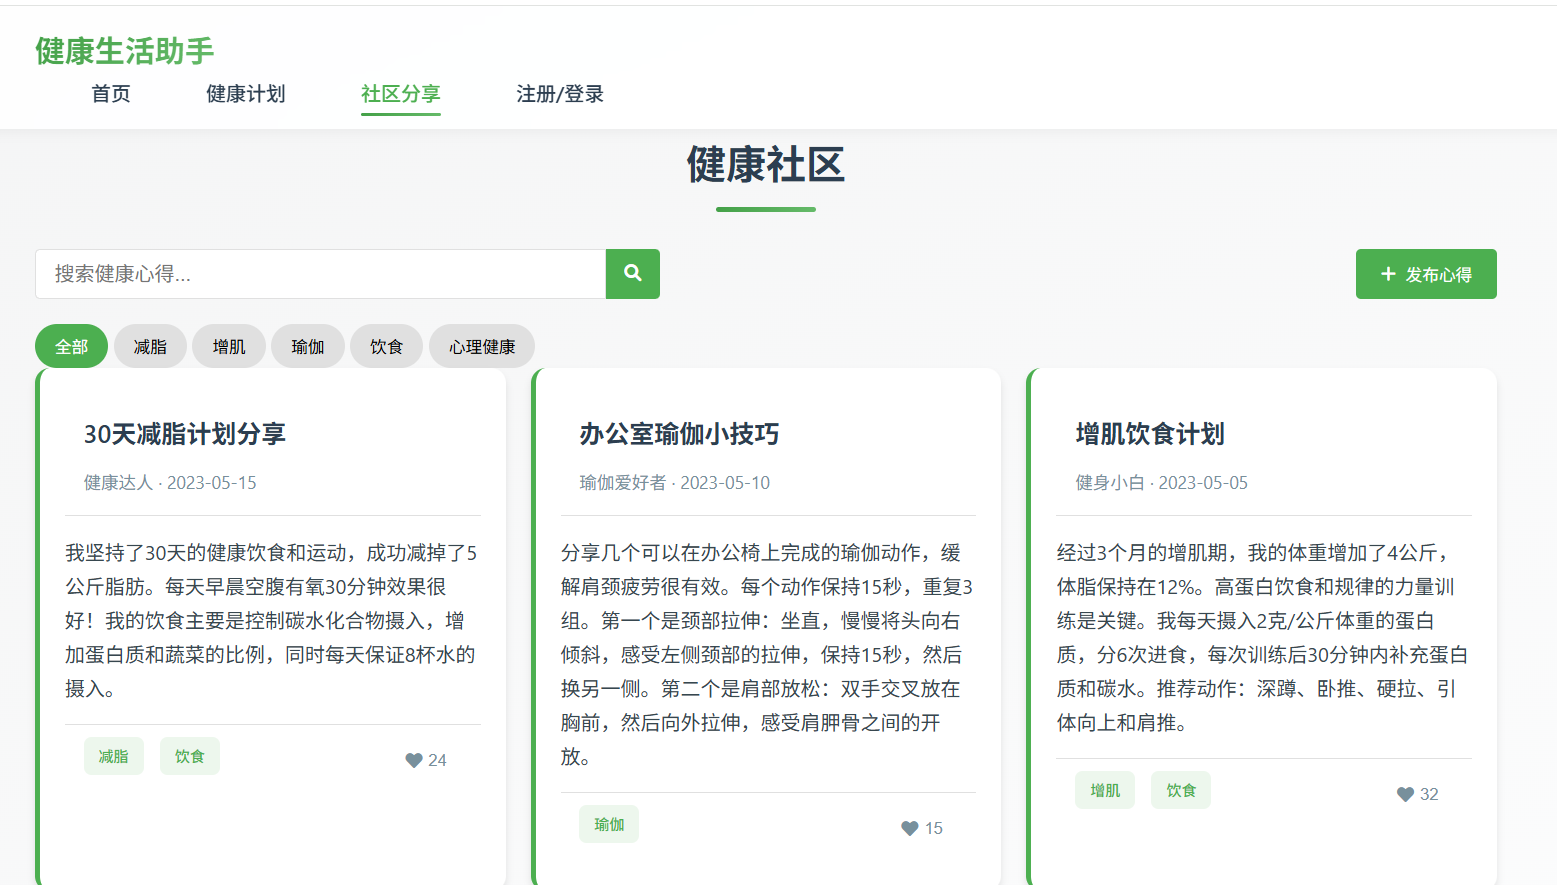1557x885 pixels.
Task: Click the search magnifier icon button
Action: pos(632,273)
